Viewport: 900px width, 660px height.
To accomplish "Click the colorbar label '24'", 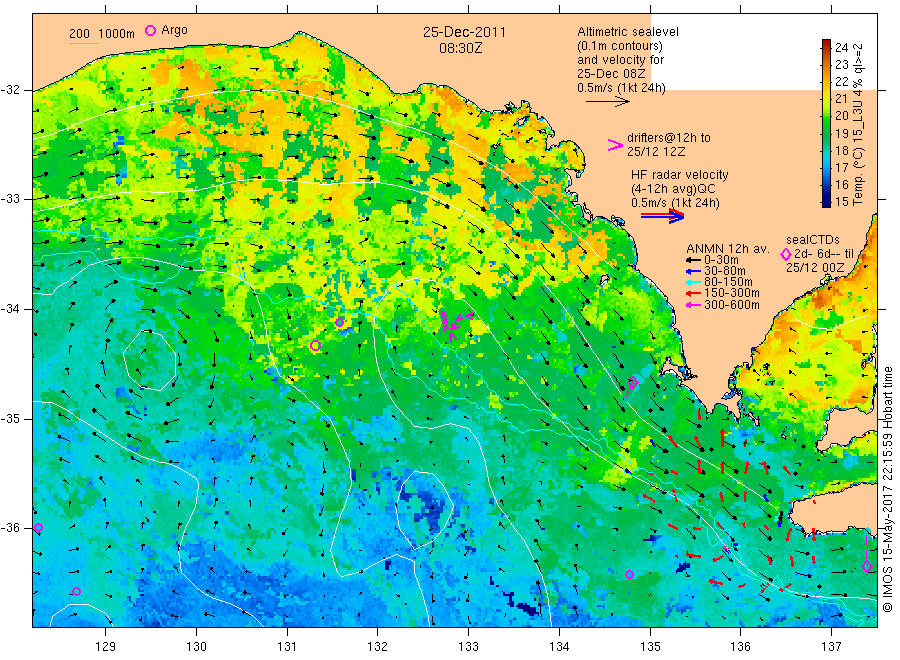I will (841, 47).
